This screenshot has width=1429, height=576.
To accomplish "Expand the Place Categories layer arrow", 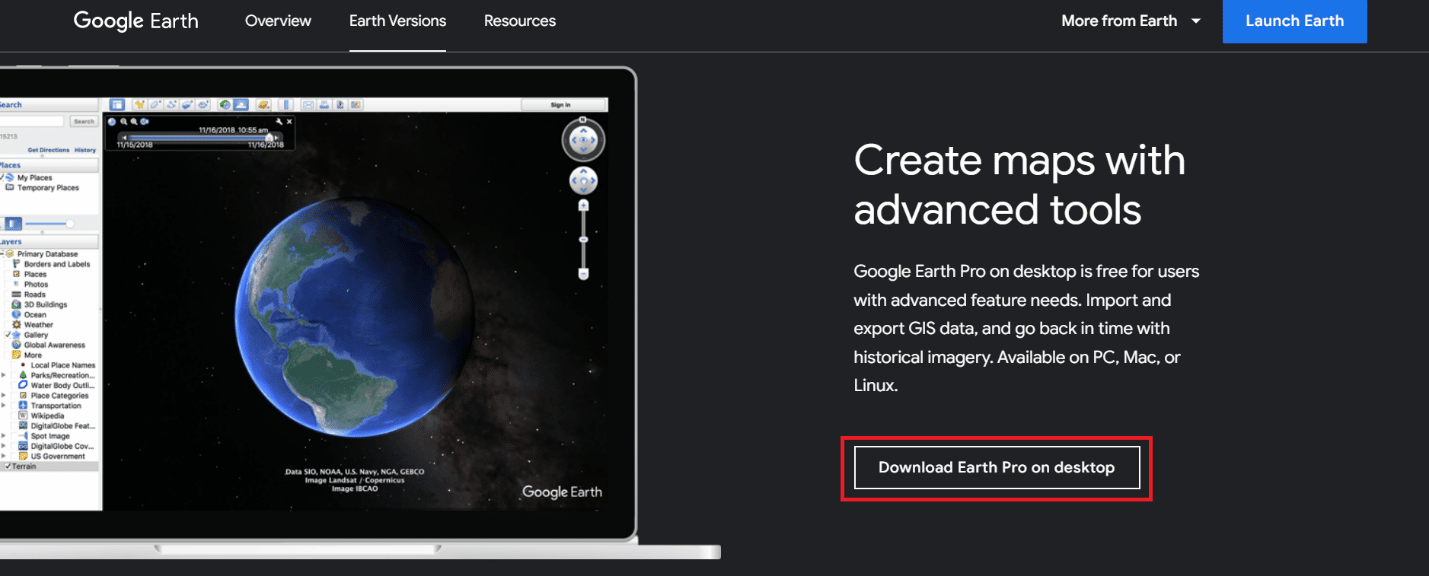I will click(3, 395).
